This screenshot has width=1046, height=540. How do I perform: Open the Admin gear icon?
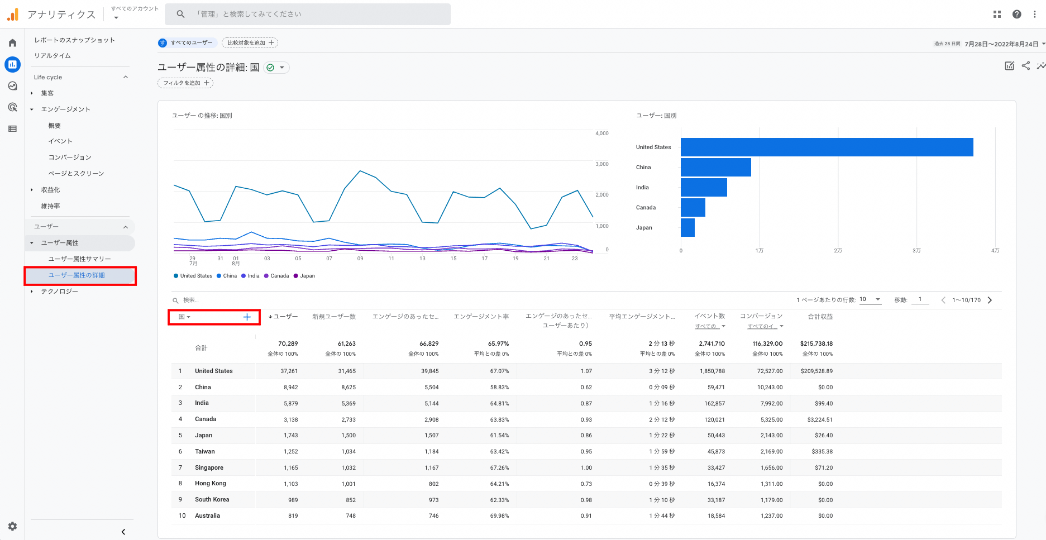coord(12,527)
